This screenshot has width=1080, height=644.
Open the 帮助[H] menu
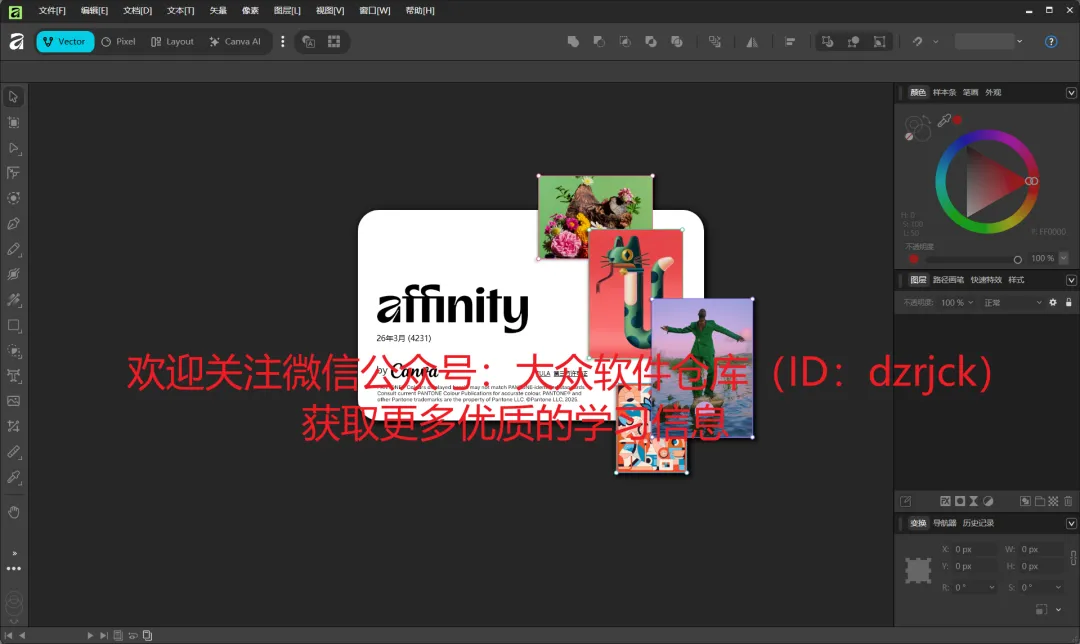point(420,10)
